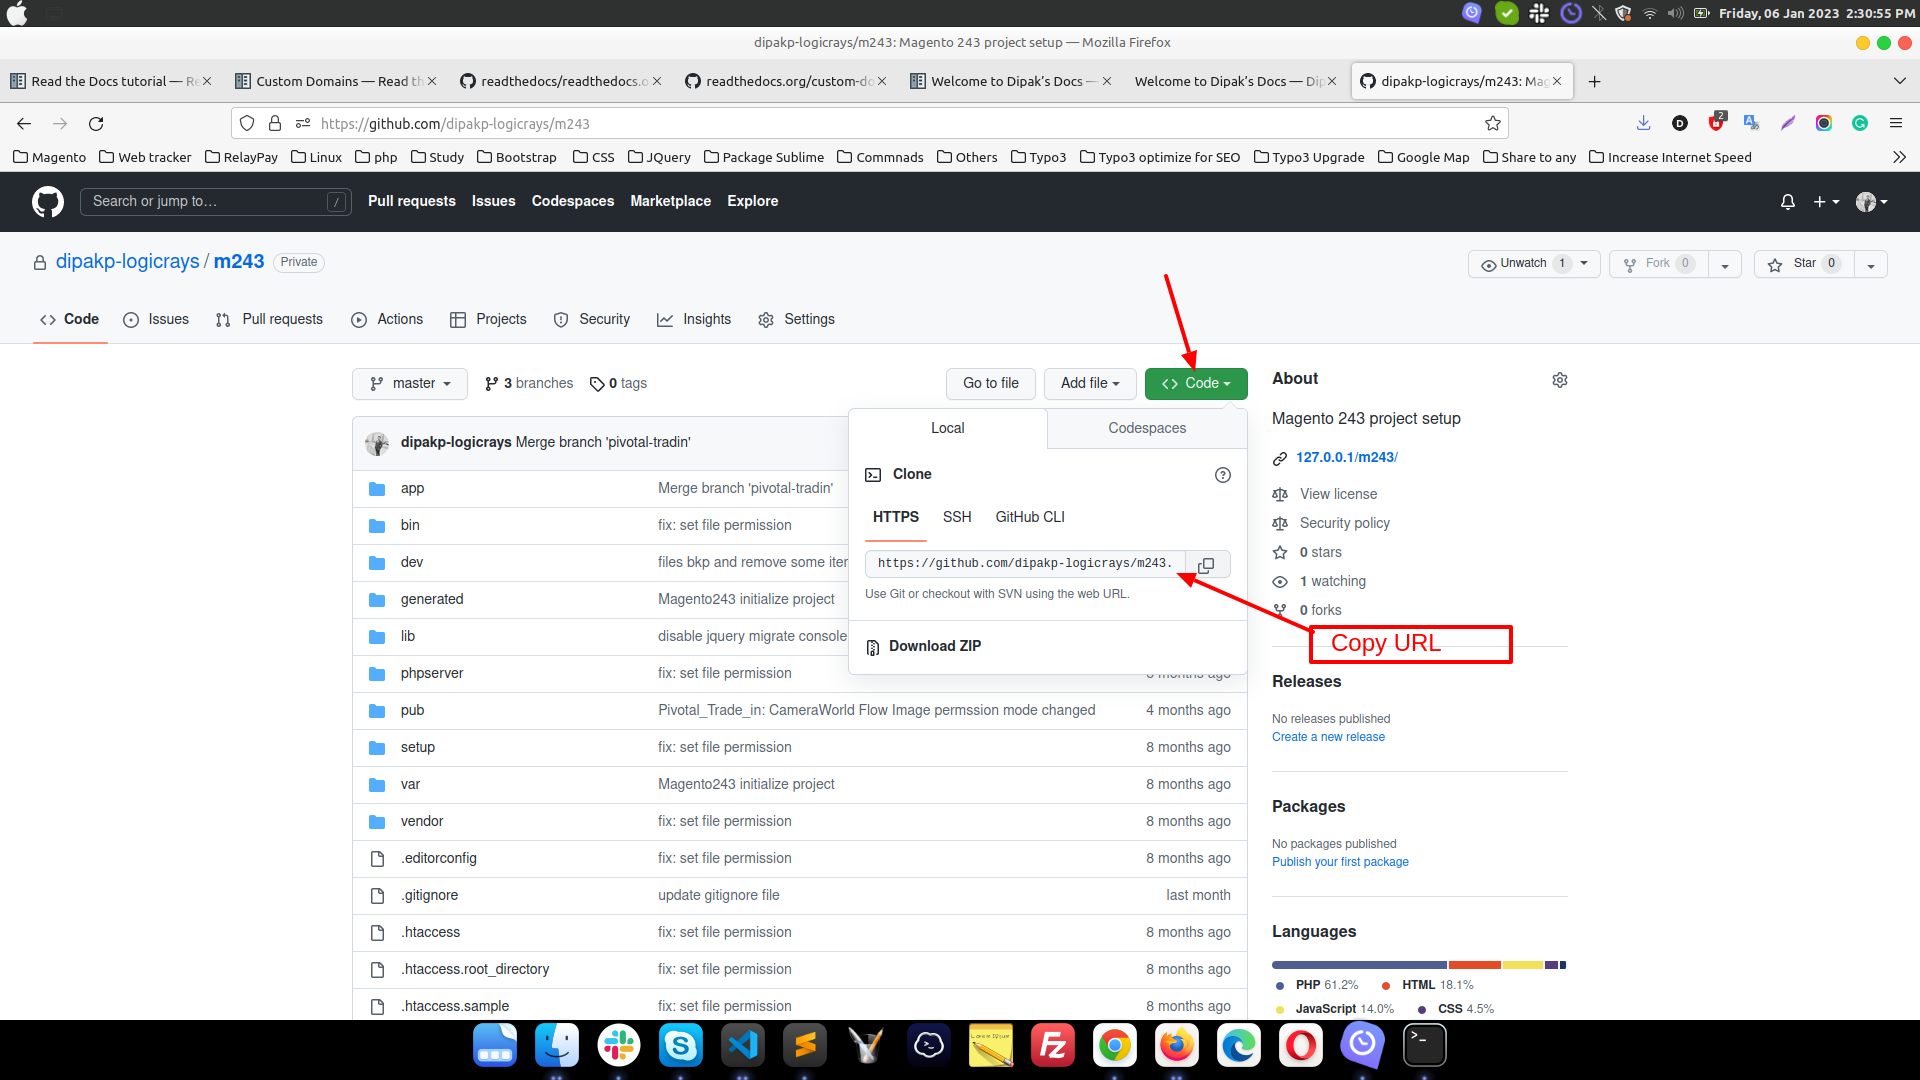Go back to the previous page
This screenshot has width=1920, height=1080.
point(24,123)
